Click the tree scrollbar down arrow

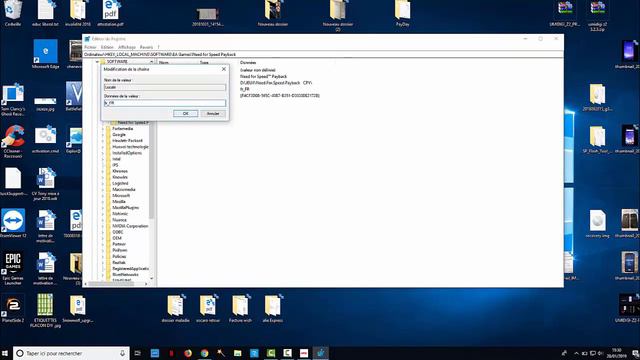151,278
